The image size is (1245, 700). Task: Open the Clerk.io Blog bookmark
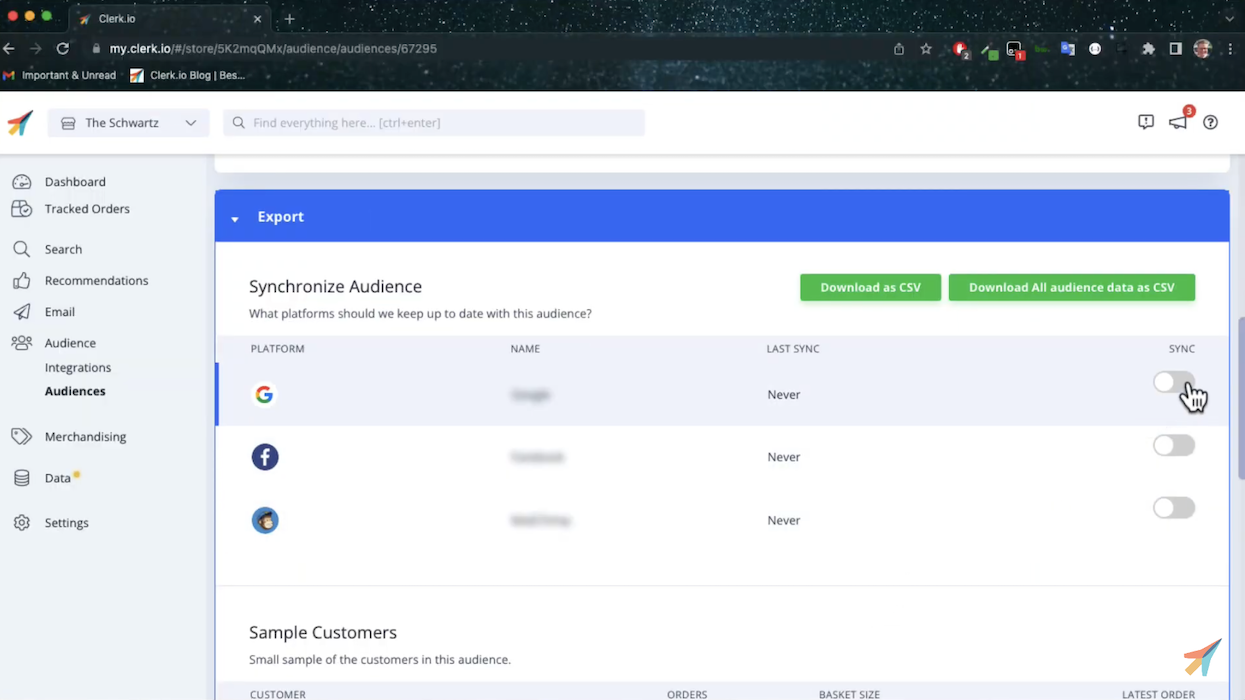tap(188, 75)
